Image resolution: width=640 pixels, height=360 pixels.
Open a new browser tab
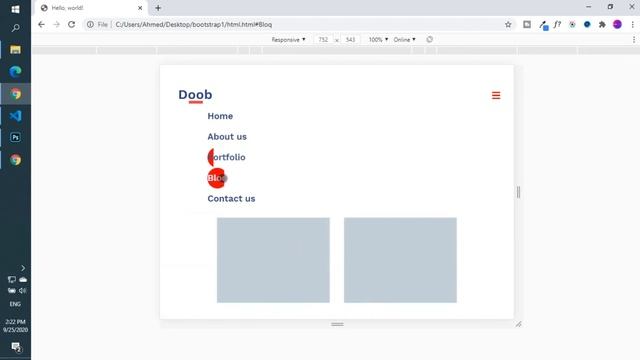[158, 8]
